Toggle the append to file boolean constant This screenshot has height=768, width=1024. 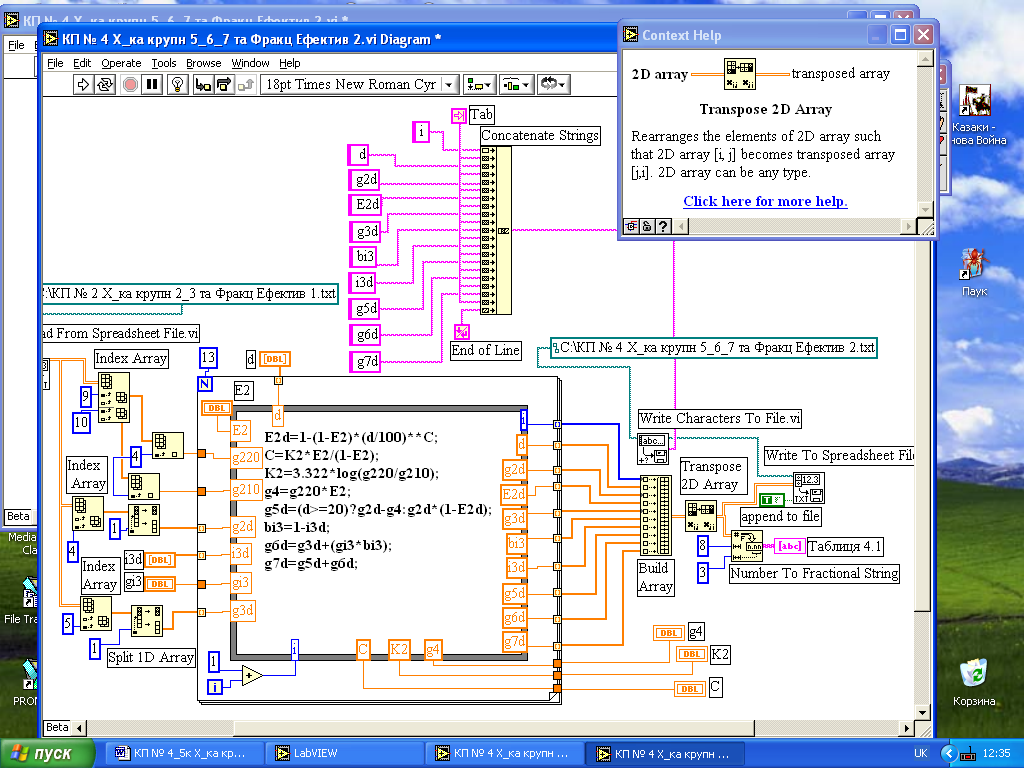coord(771,500)
